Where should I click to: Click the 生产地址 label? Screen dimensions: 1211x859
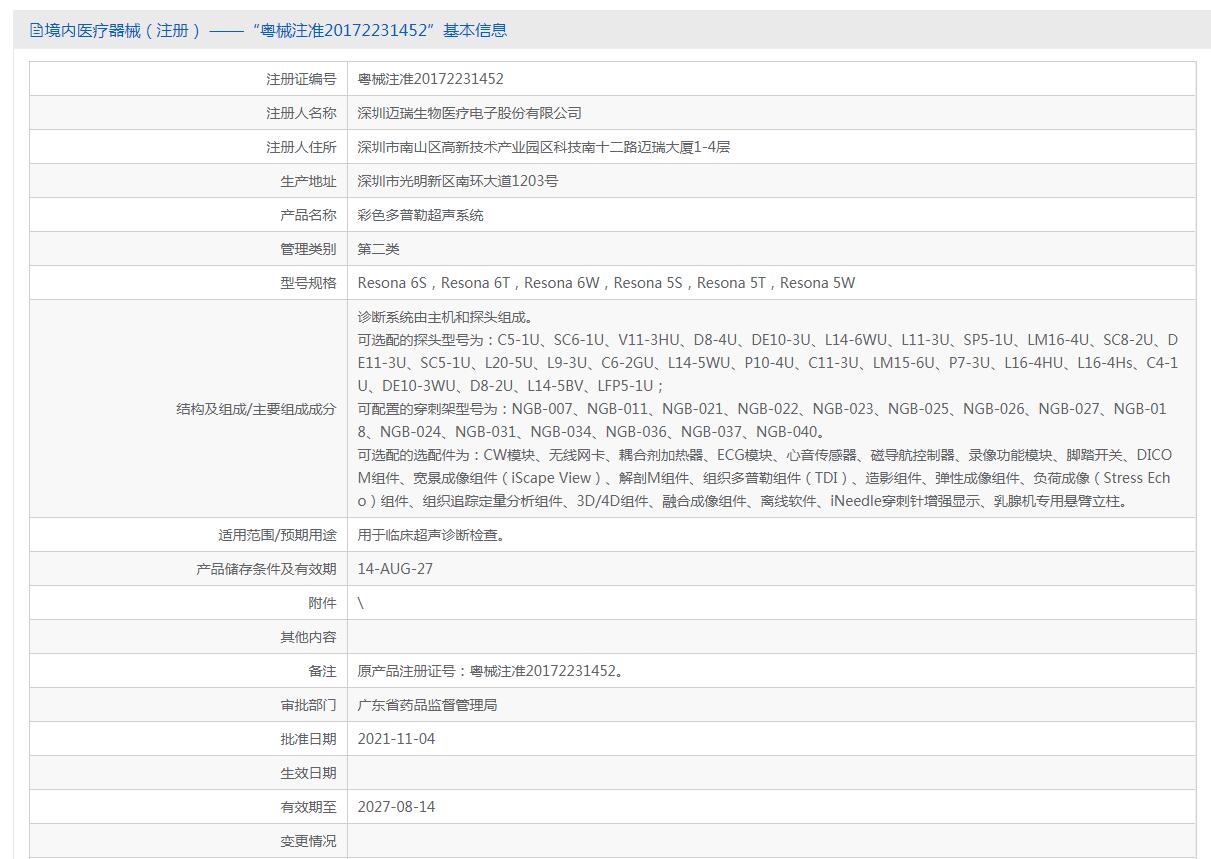tap(308, 181)
